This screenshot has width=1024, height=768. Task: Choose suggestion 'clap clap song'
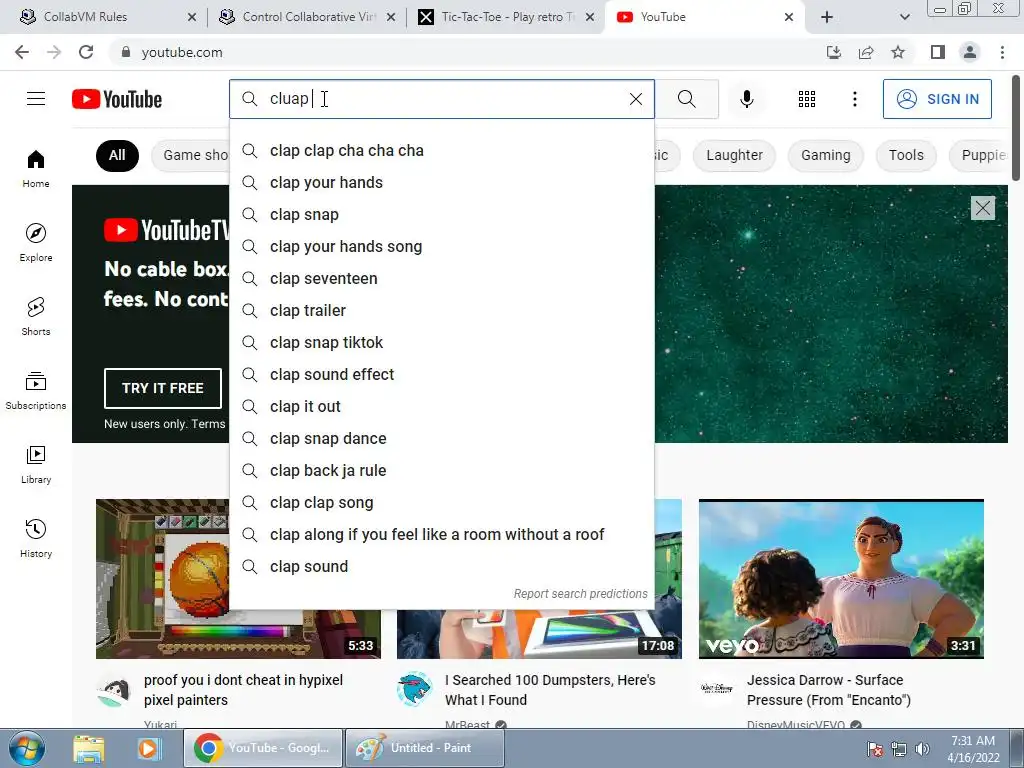pyautogui.click(x=441, y=502)
